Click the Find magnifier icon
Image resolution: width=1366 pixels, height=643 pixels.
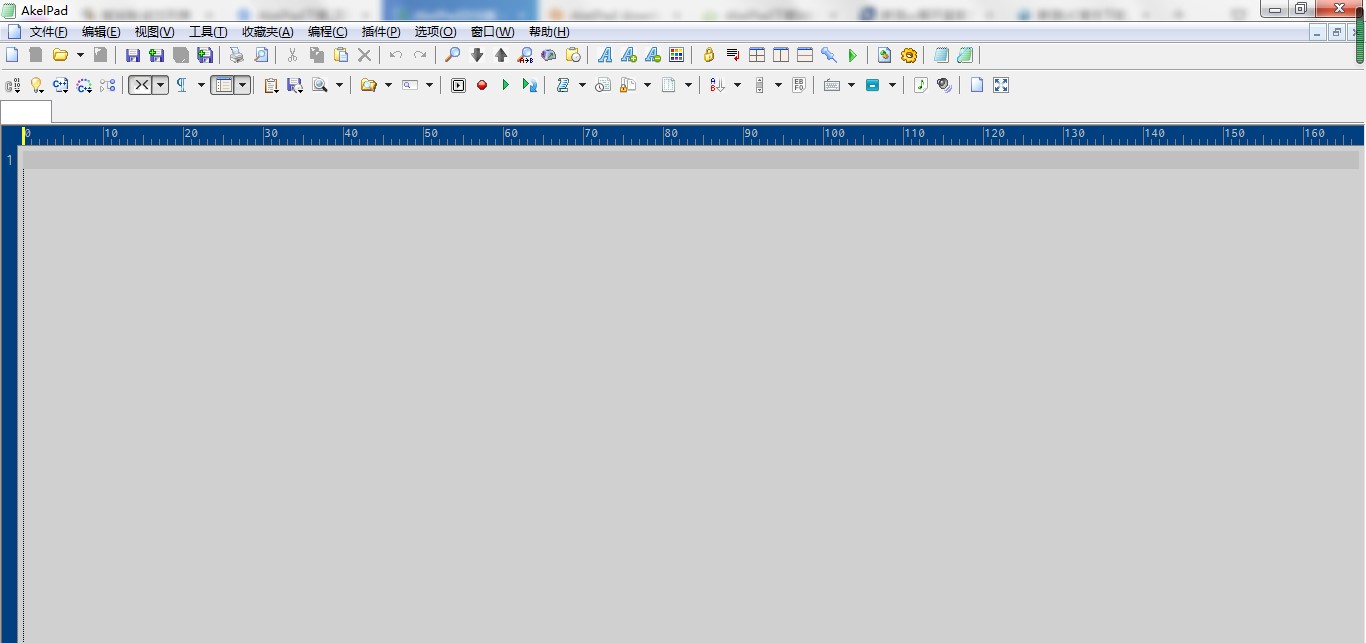click(453, 55)
